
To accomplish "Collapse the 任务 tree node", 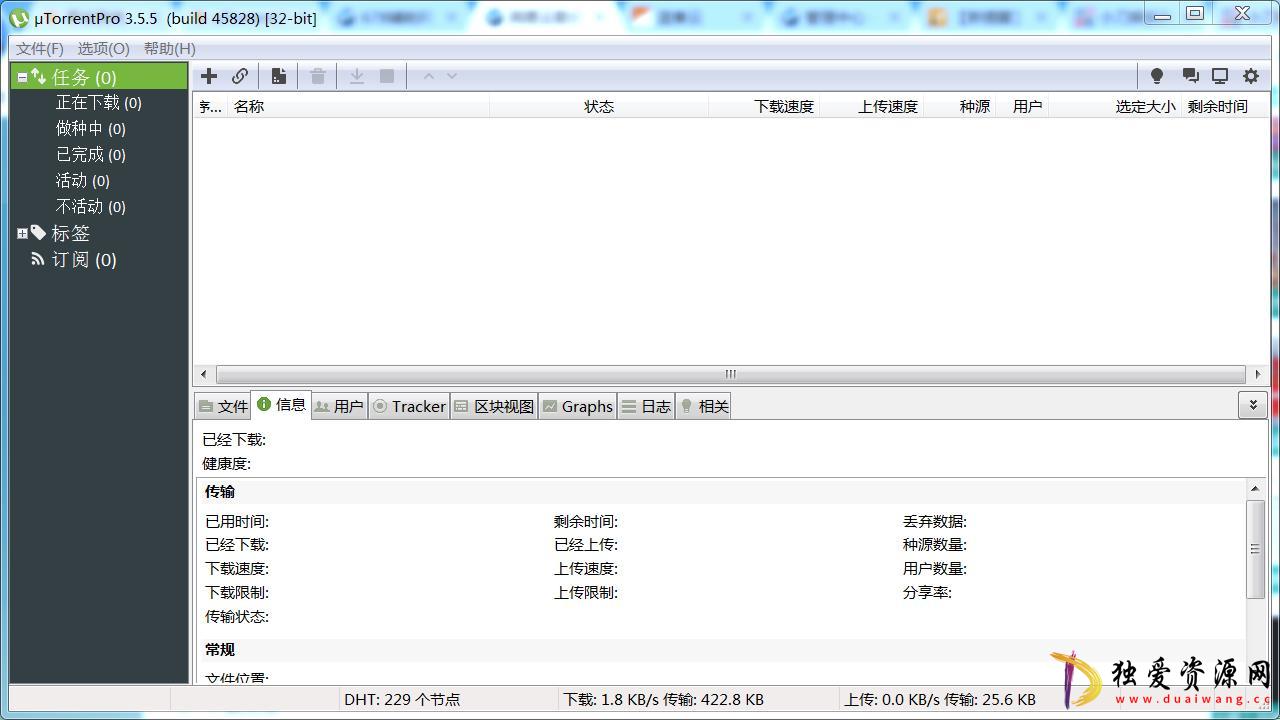I will coord(22,77).
